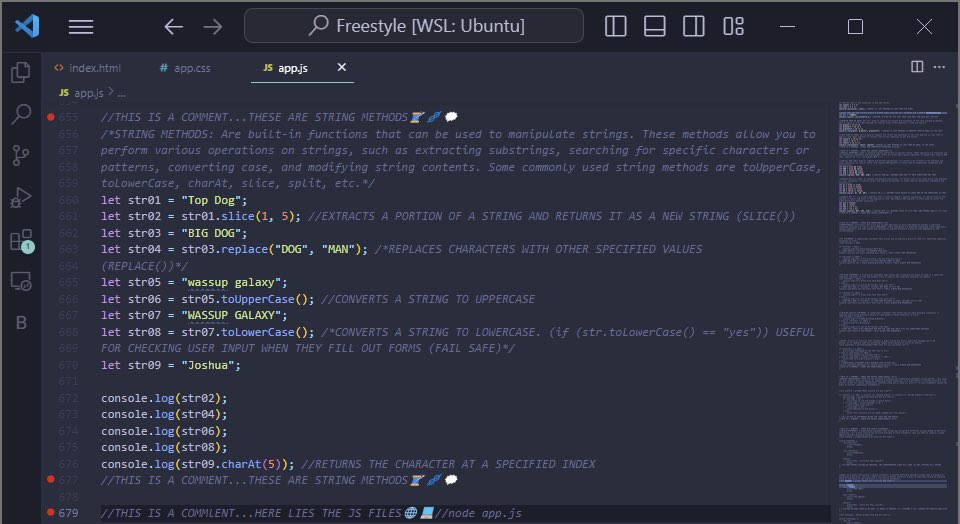Open the Source Control view
Screen dimensions: 960x524
pyautogui.click(x=21, y=155)
